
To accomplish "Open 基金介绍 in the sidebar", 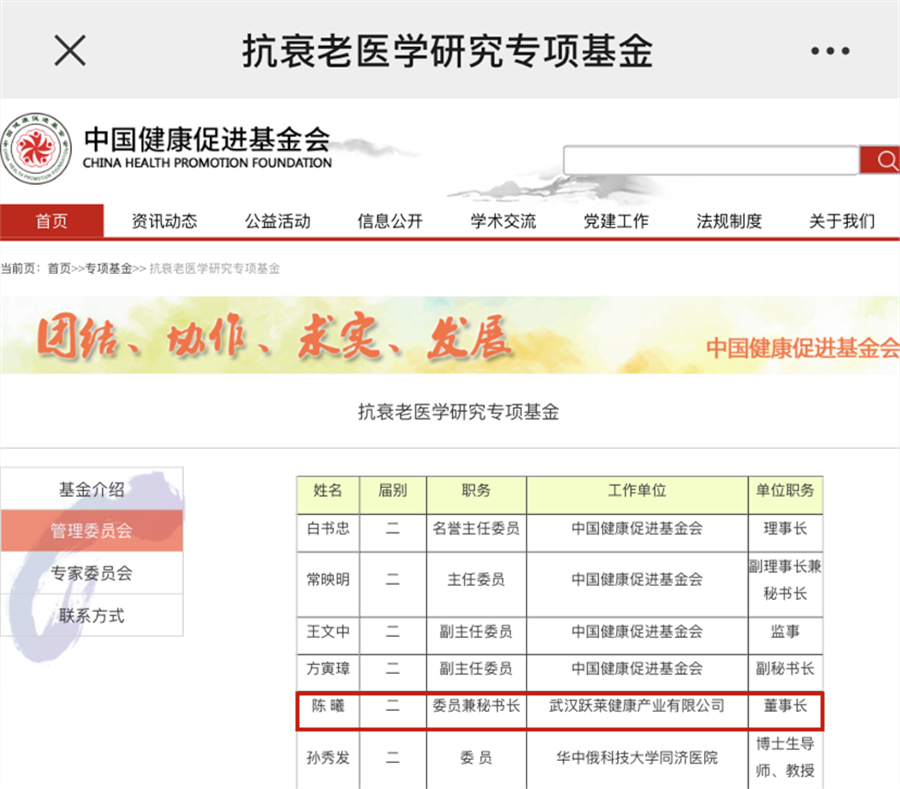I will (x=92, y=489).
